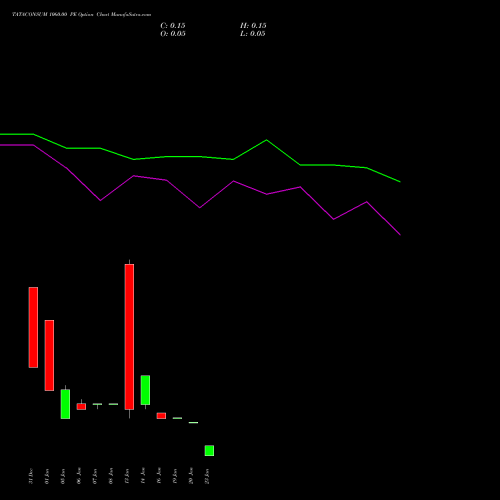Image resolution: width=500 pixels, height=500 pixels.
Task: Click the '19 Jan' date label
Action: pos(175,476)
